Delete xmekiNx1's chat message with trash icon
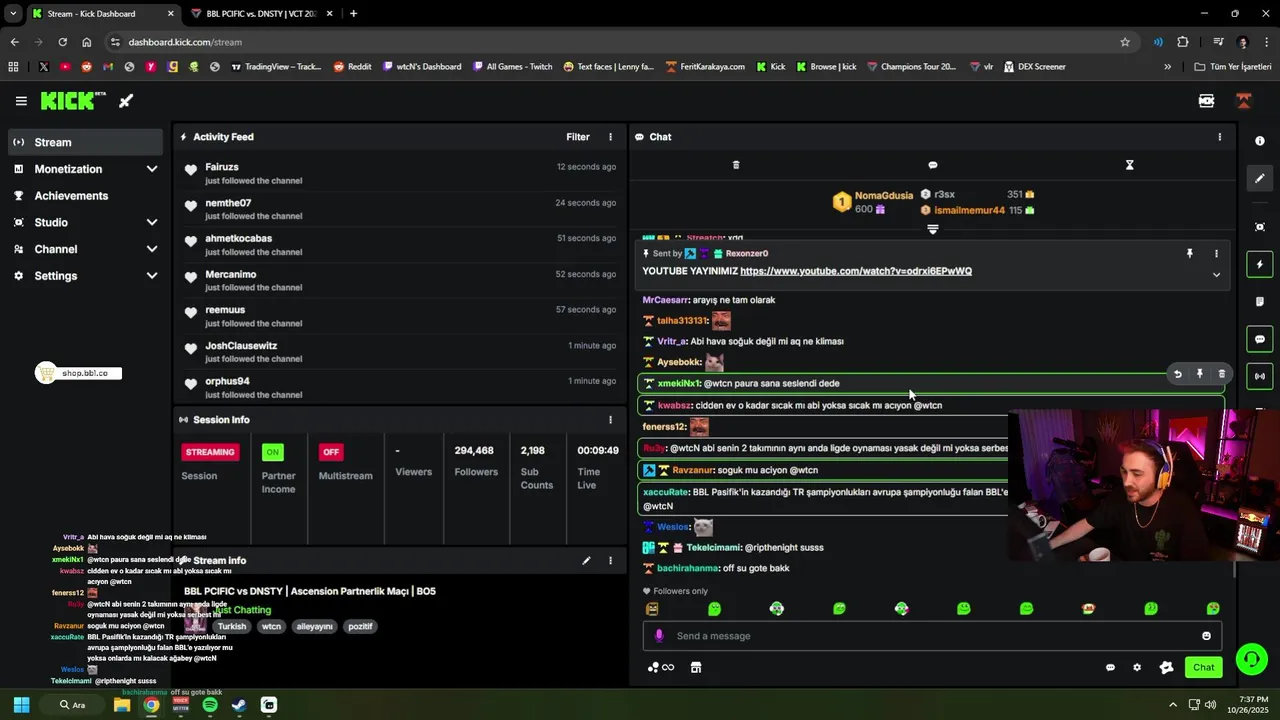This screenshot has height=720, width=1280. pos(1221,374)
